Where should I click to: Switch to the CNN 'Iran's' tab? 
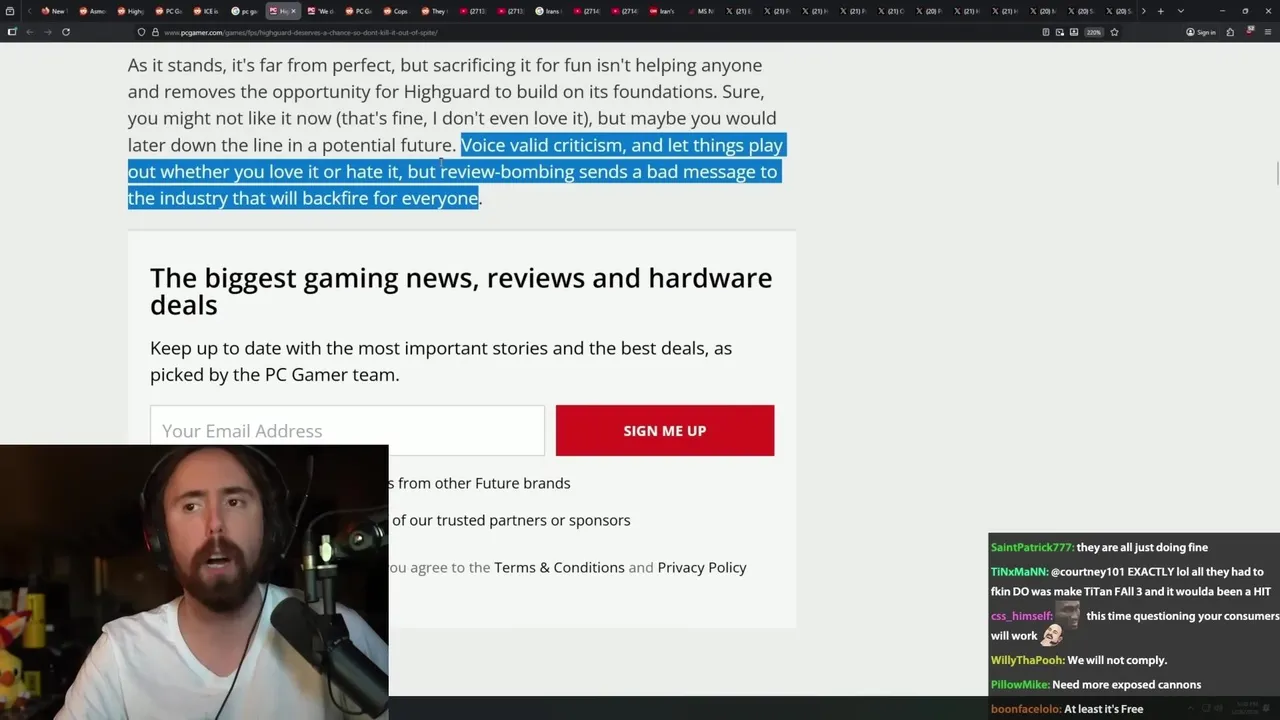(x=662, y=11)
